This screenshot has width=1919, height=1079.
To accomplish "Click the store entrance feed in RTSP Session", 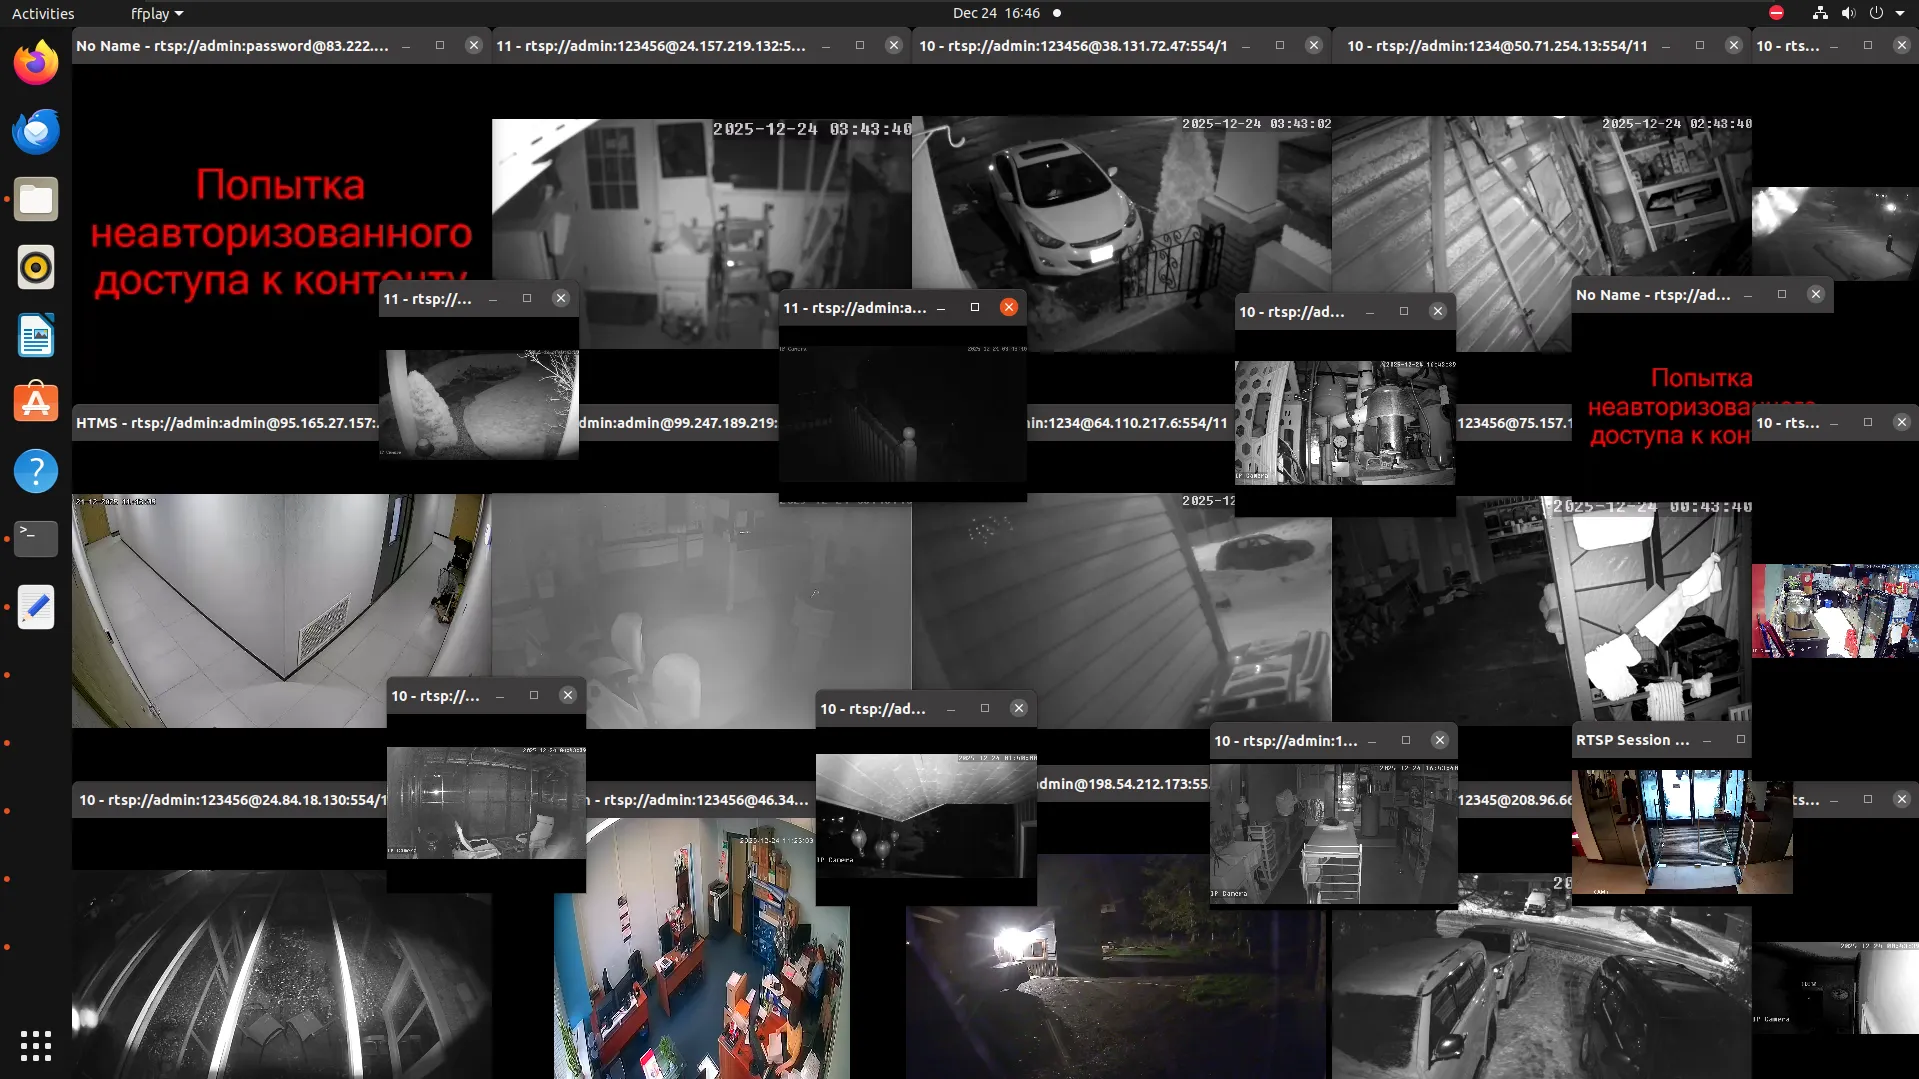I will tap(1682, 832).
